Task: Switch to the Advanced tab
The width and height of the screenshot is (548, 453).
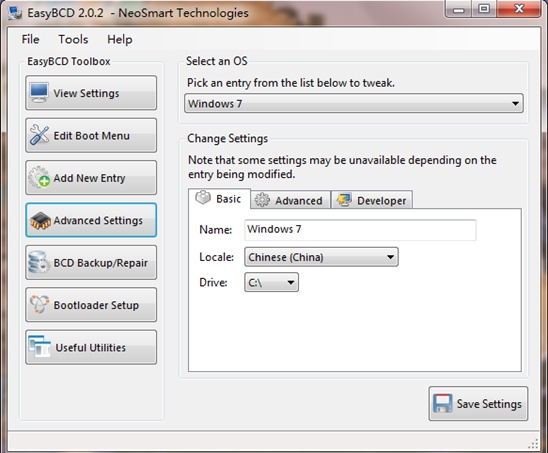Action: (290, 200)
